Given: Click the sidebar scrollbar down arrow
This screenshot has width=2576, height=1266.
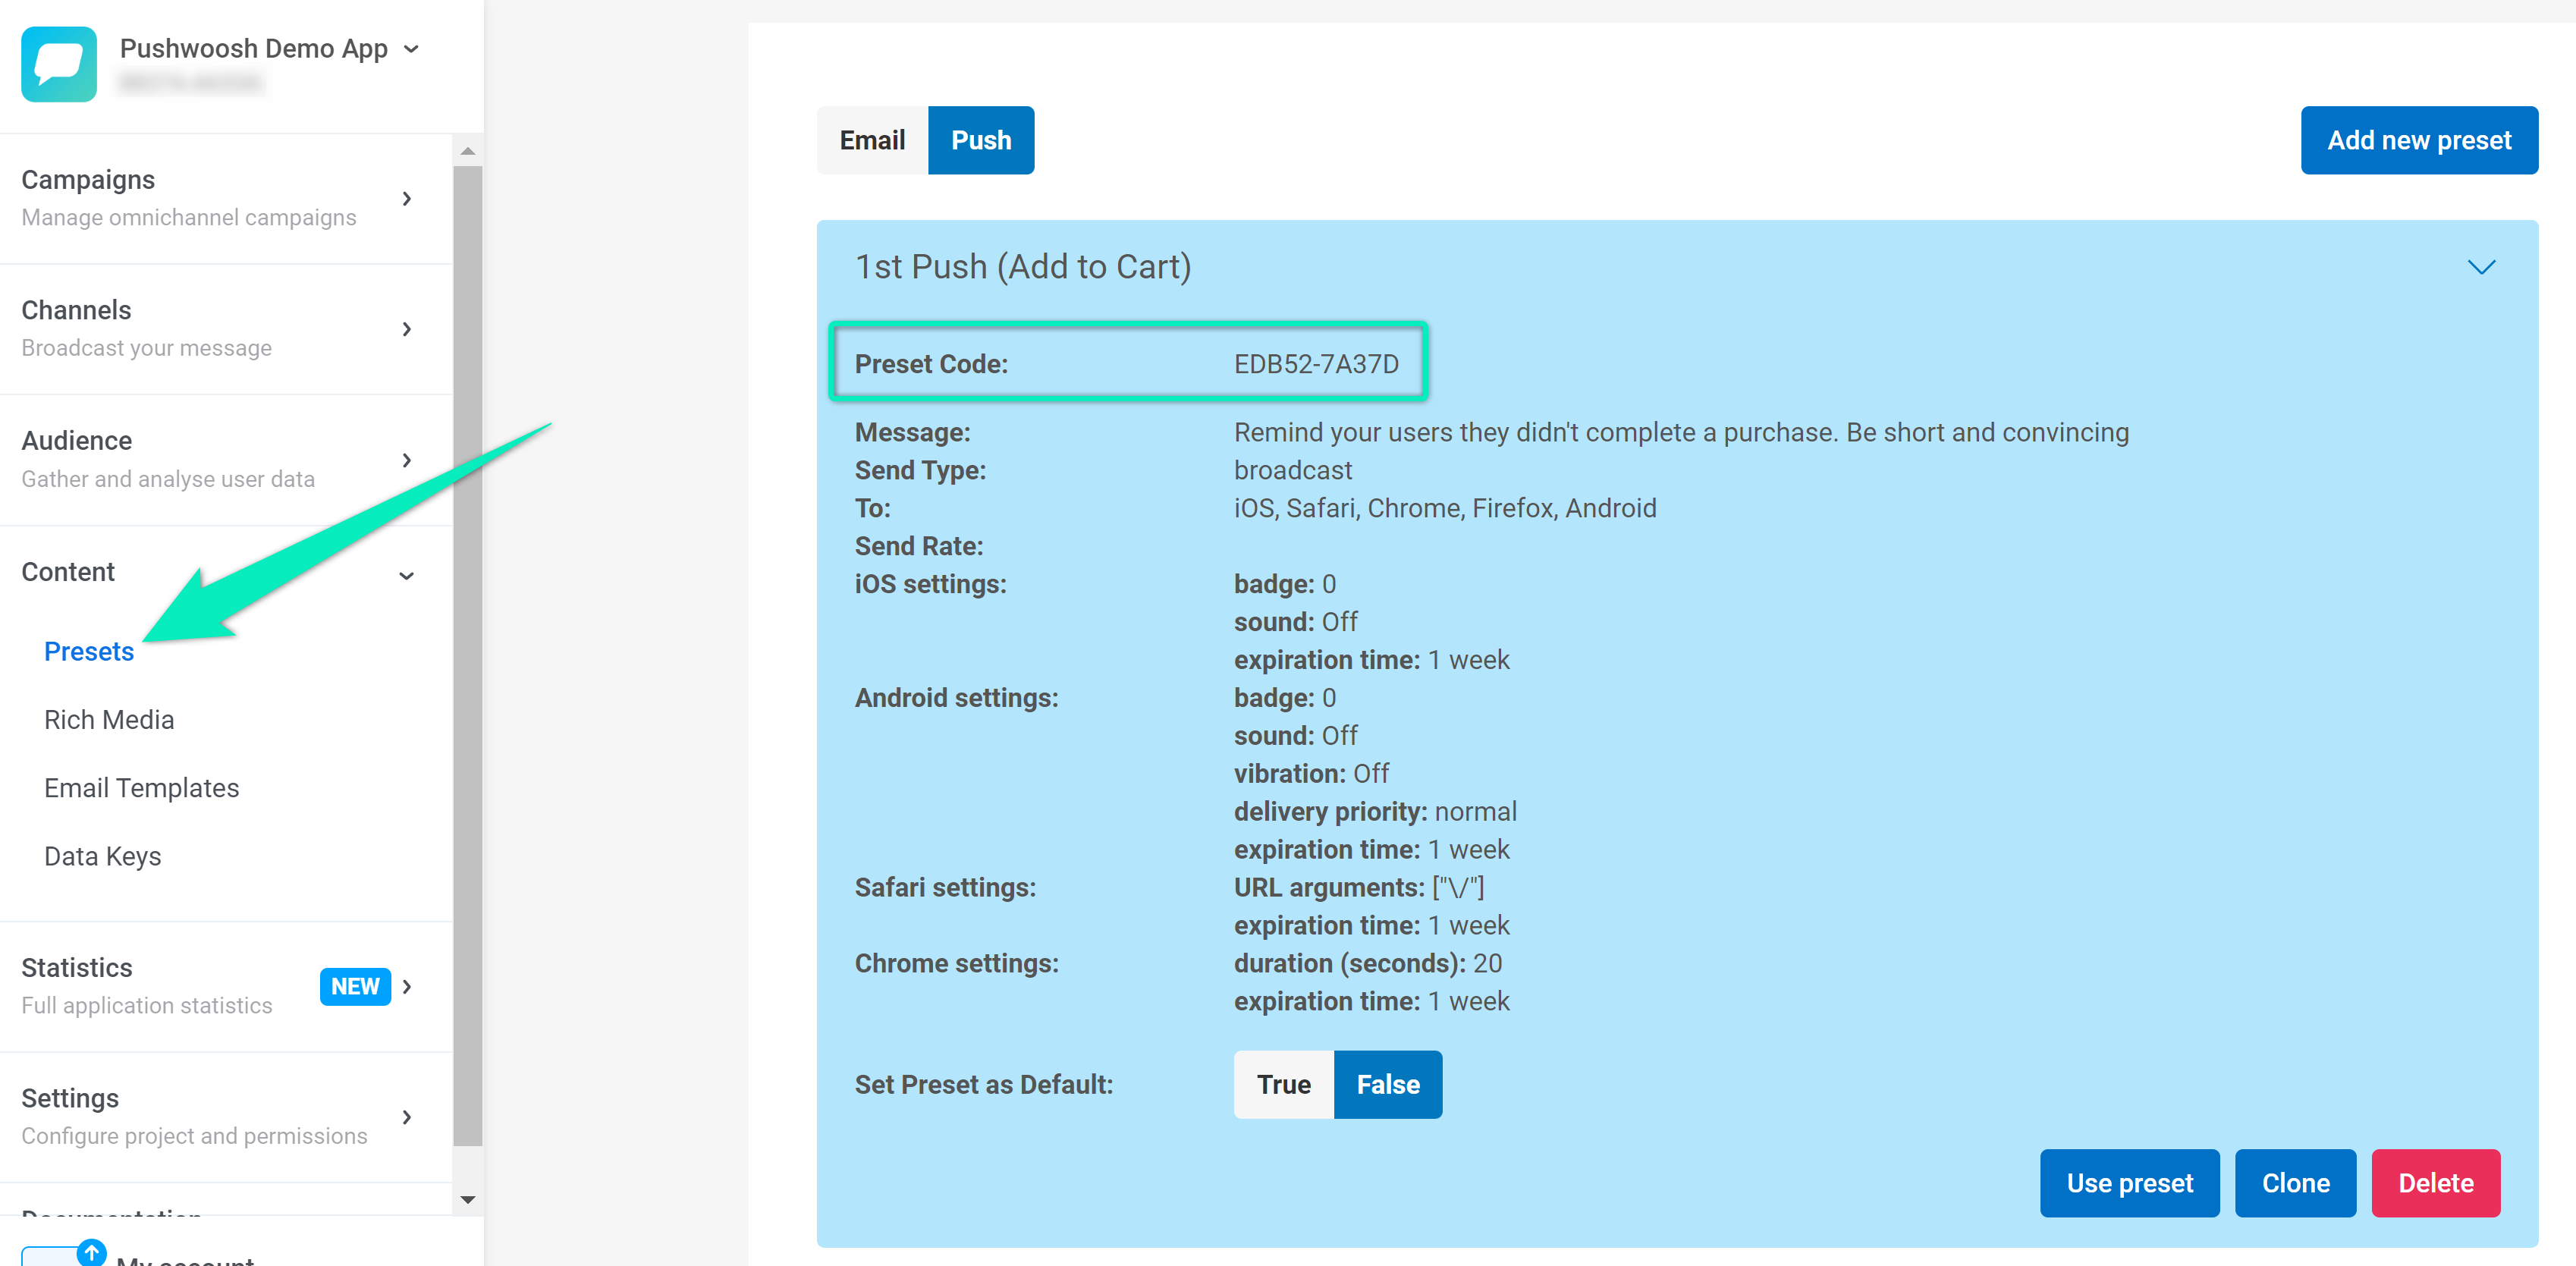Looking at the screenshot, I should tap(467, 1199).
